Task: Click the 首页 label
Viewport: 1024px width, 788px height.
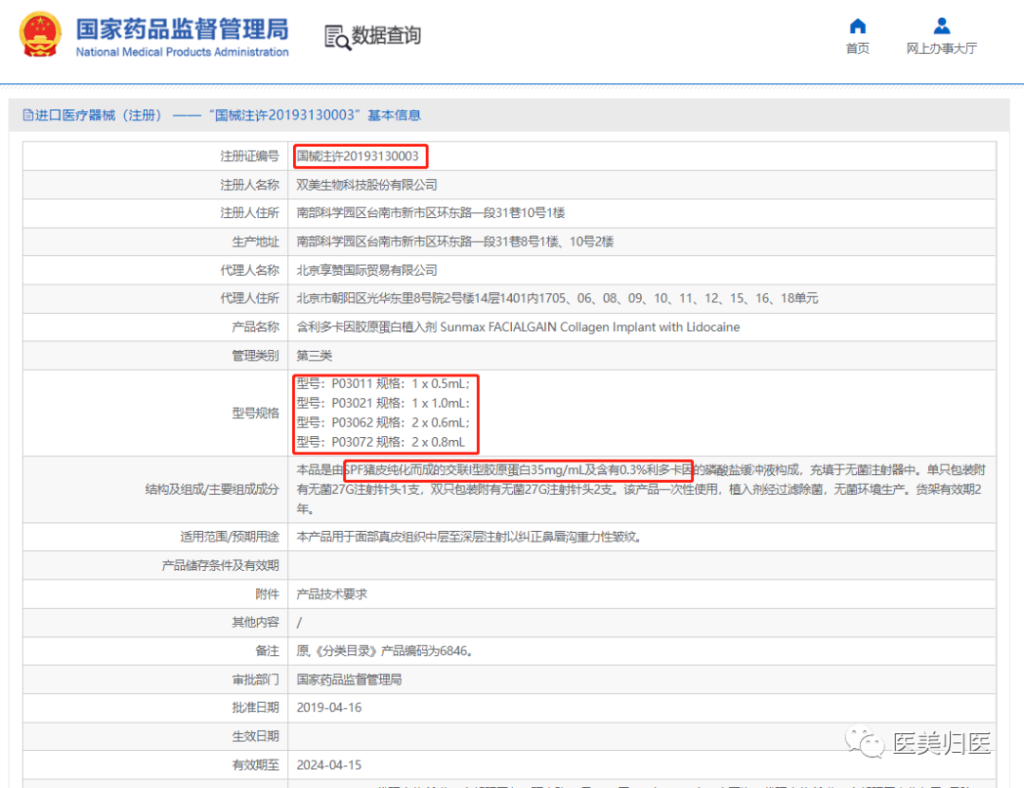Action: 857,48
